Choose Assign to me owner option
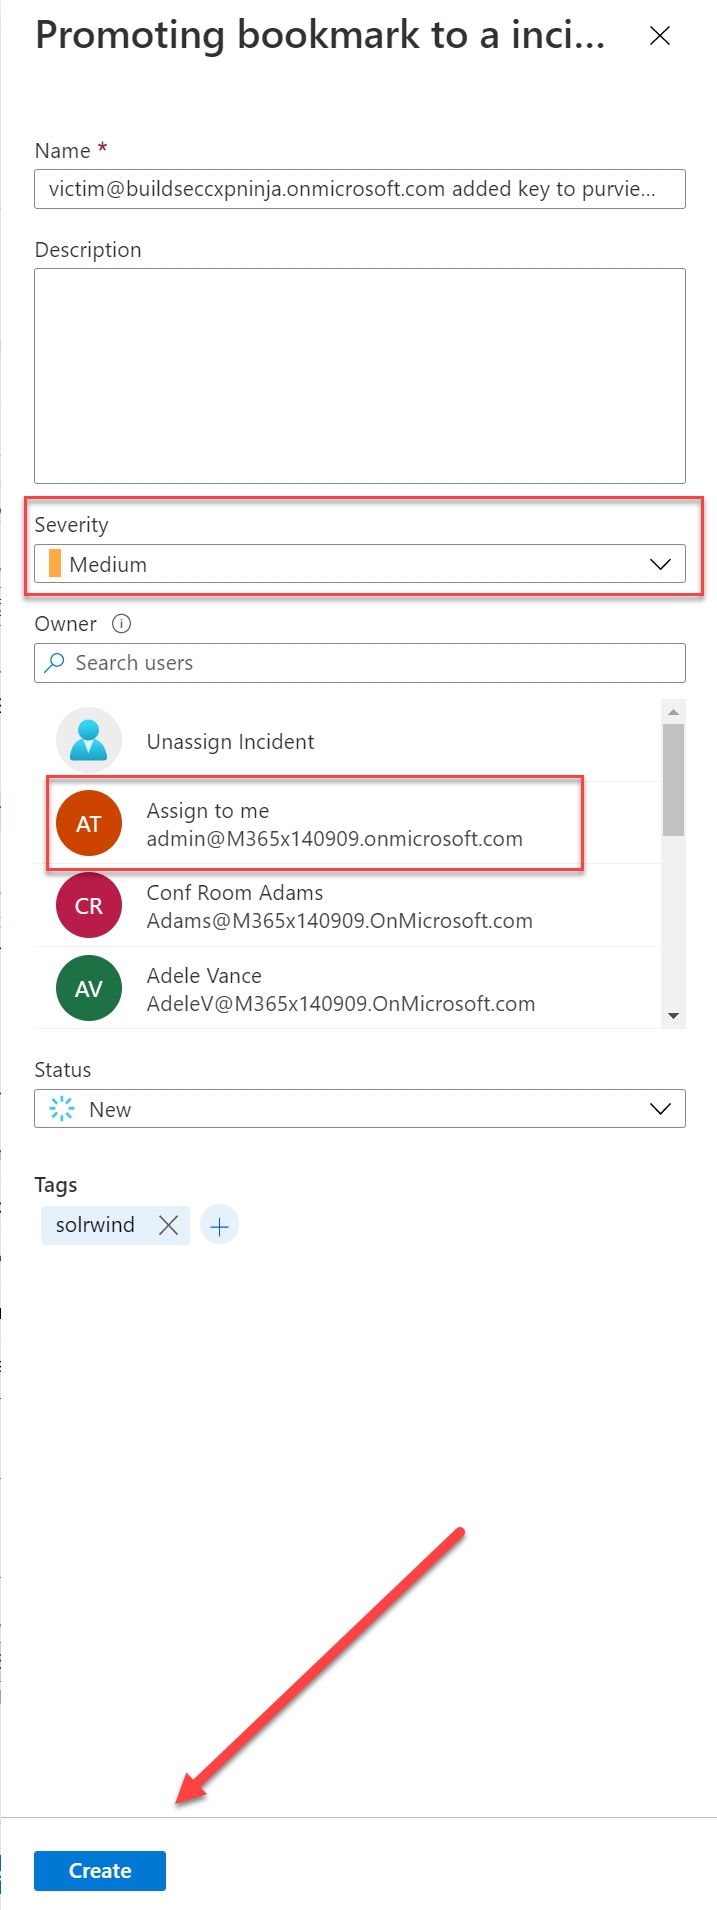Viewport: 717px width, 1910px height. tap(333, 824)
